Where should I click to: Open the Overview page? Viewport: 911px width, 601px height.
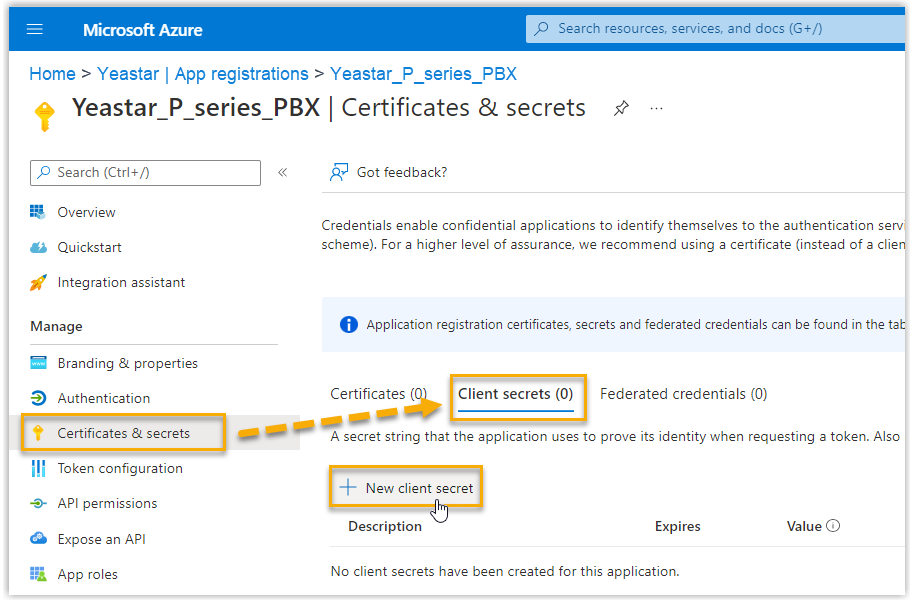(86, 212)
